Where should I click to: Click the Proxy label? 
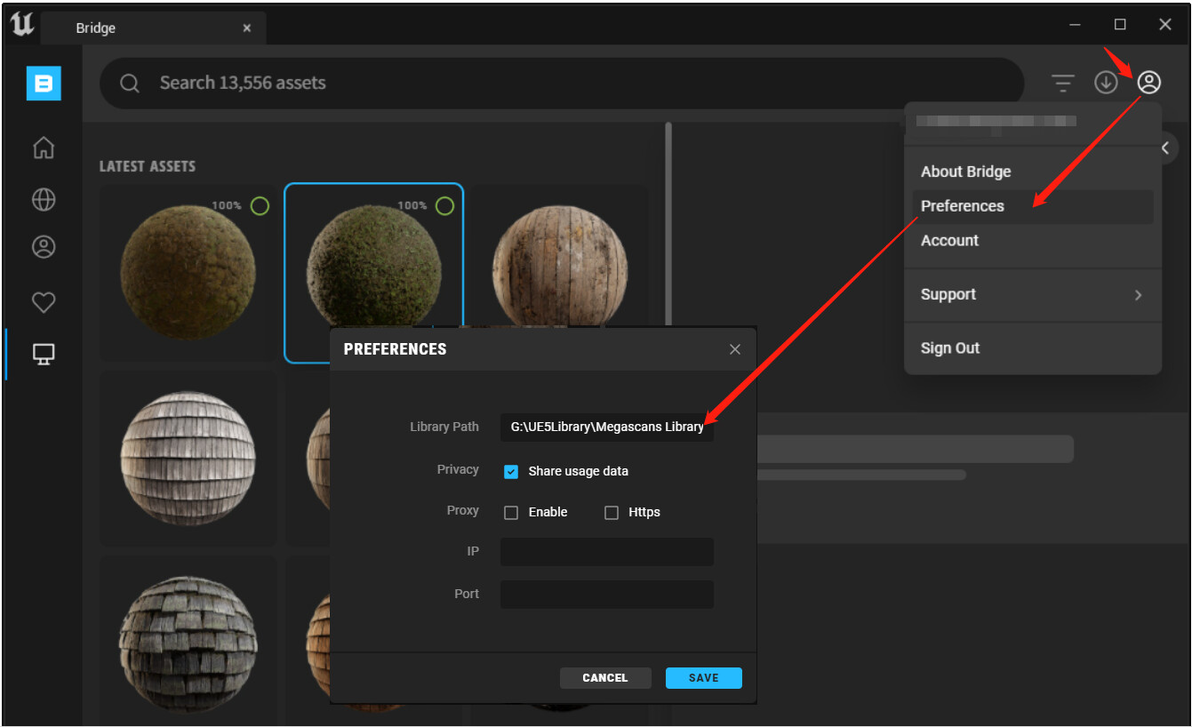tap(462, 510)
